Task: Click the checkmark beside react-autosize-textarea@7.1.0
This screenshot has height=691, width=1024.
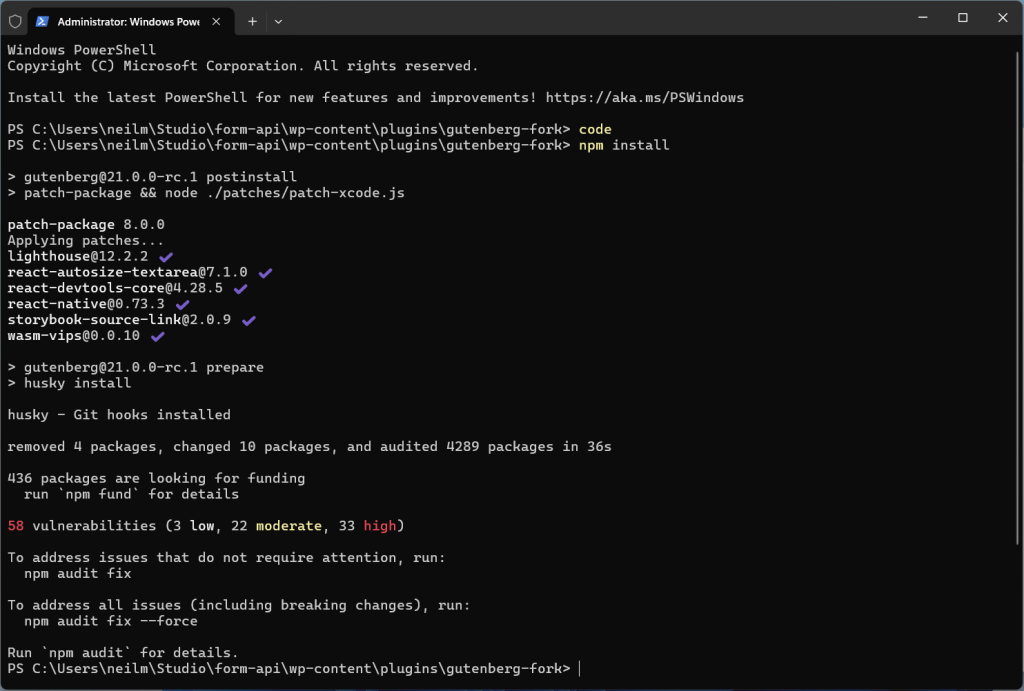Action: [265, 273]
